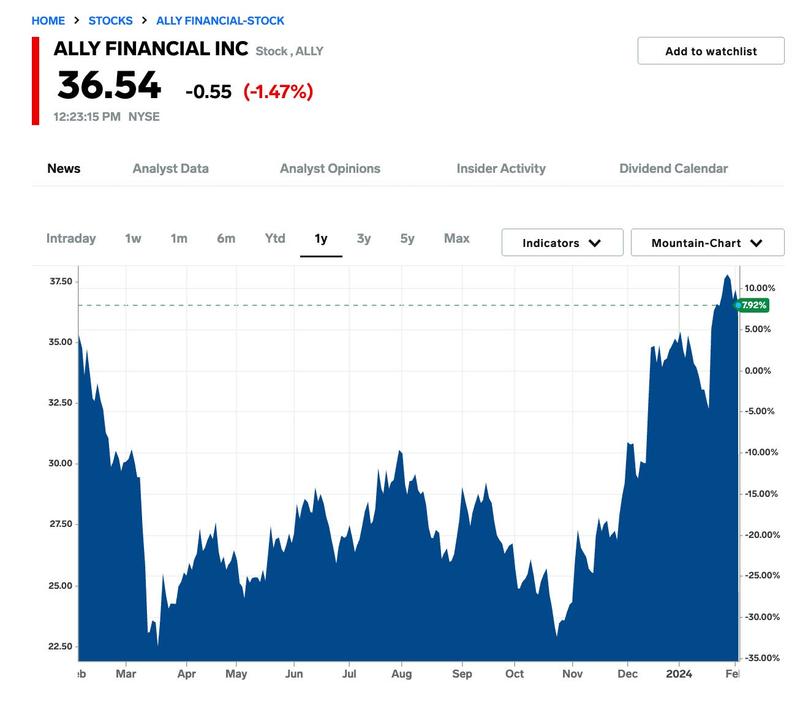Go to HOME breadcrumb link
Screen dimensions: 800x701
click(x=48, y=21)
